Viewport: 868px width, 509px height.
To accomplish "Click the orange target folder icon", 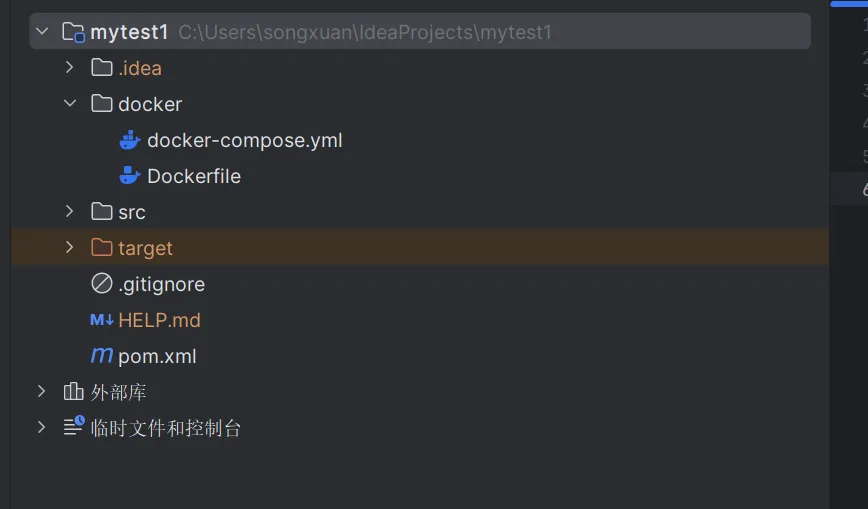I will [101, 248].
